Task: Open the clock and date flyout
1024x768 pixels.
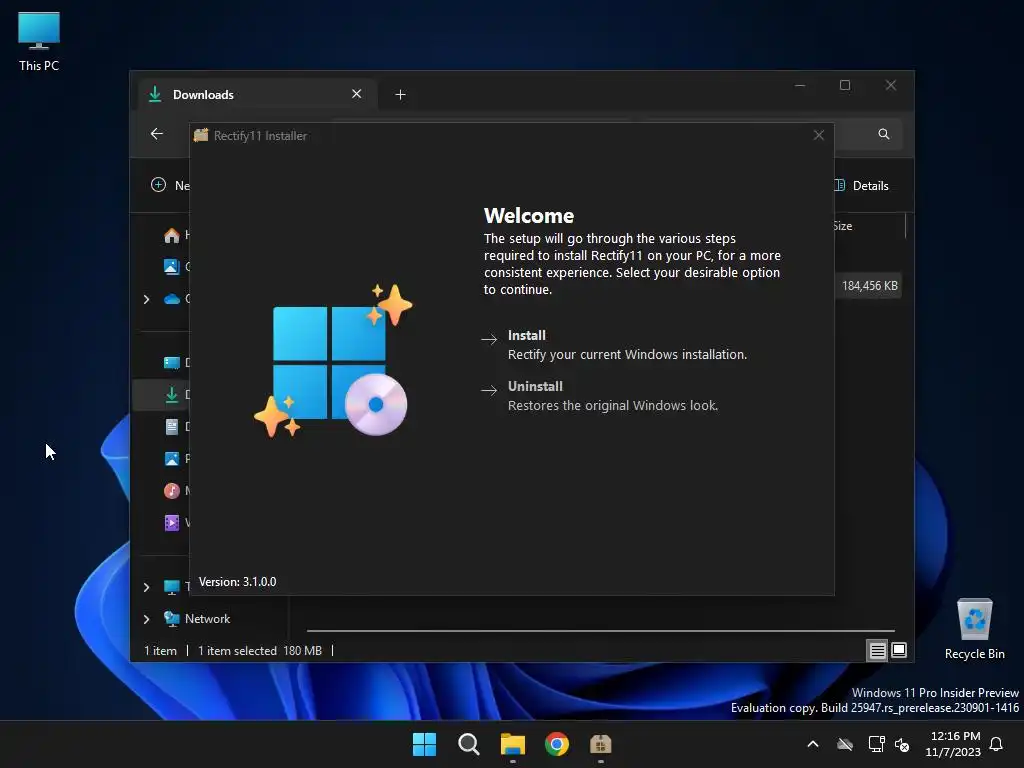Action: point(953,744)
